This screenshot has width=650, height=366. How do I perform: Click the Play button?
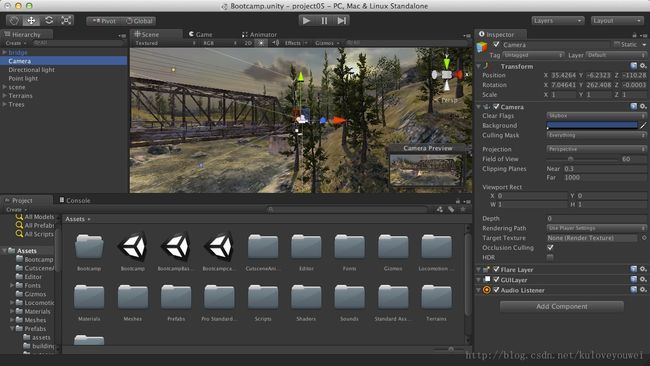tap(306, 20)
